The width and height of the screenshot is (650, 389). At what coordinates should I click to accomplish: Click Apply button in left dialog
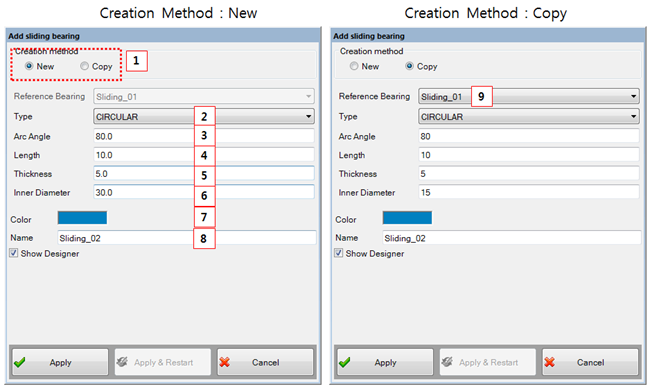(60, 362)
